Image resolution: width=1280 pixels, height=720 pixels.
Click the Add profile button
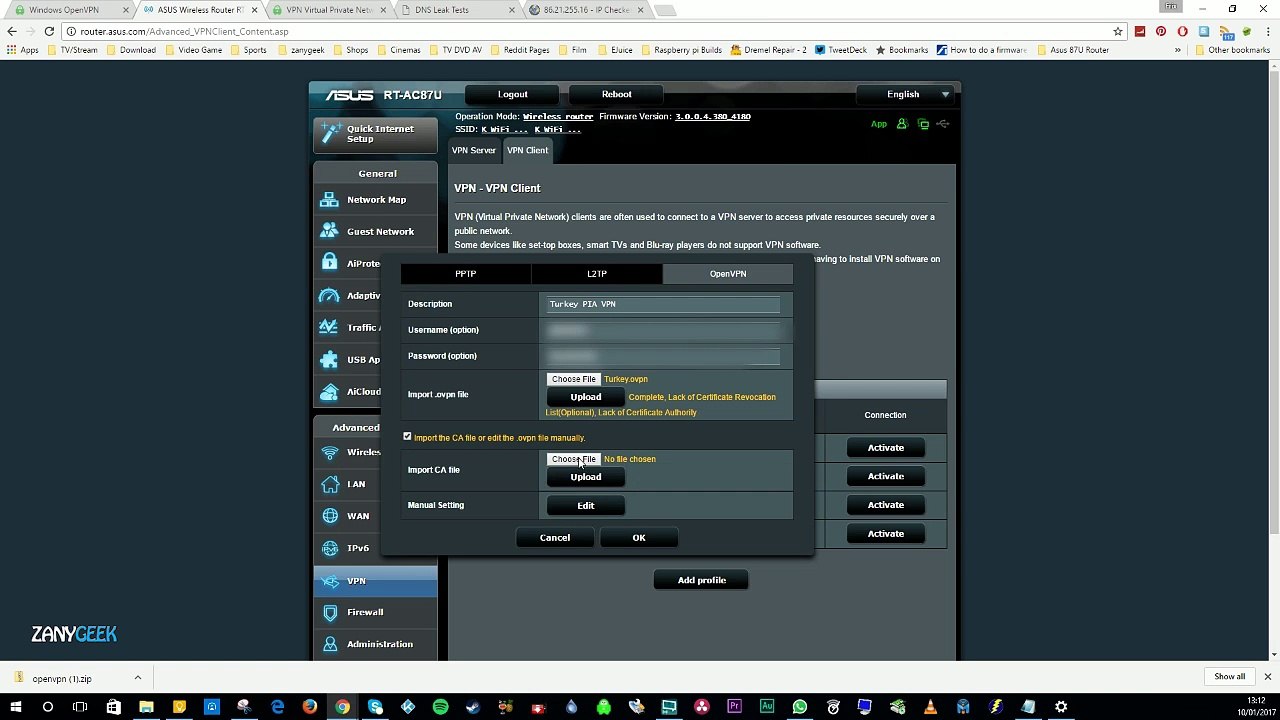(701, 580)
